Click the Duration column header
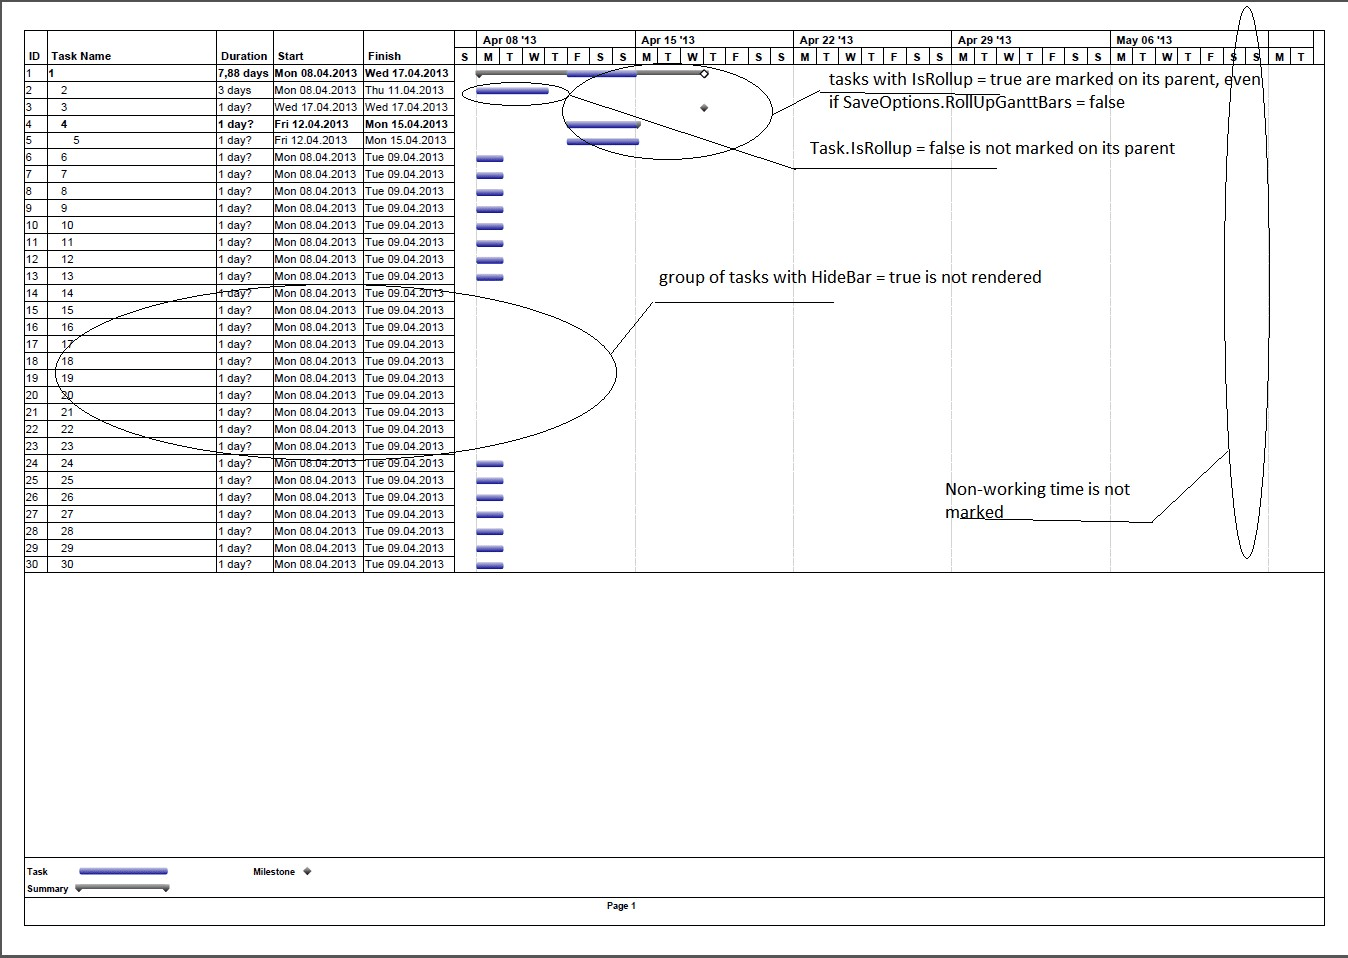 [244, 56]
